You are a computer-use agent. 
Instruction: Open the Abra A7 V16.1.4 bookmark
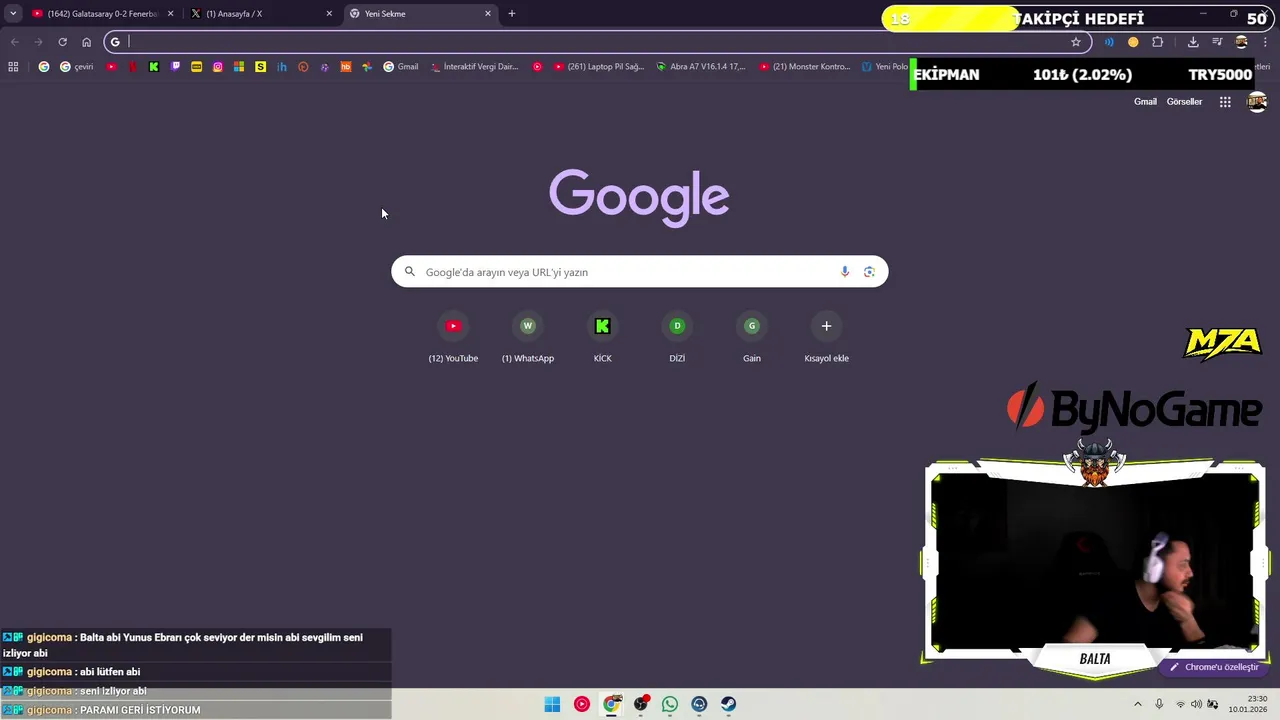[x=701, y=67]
